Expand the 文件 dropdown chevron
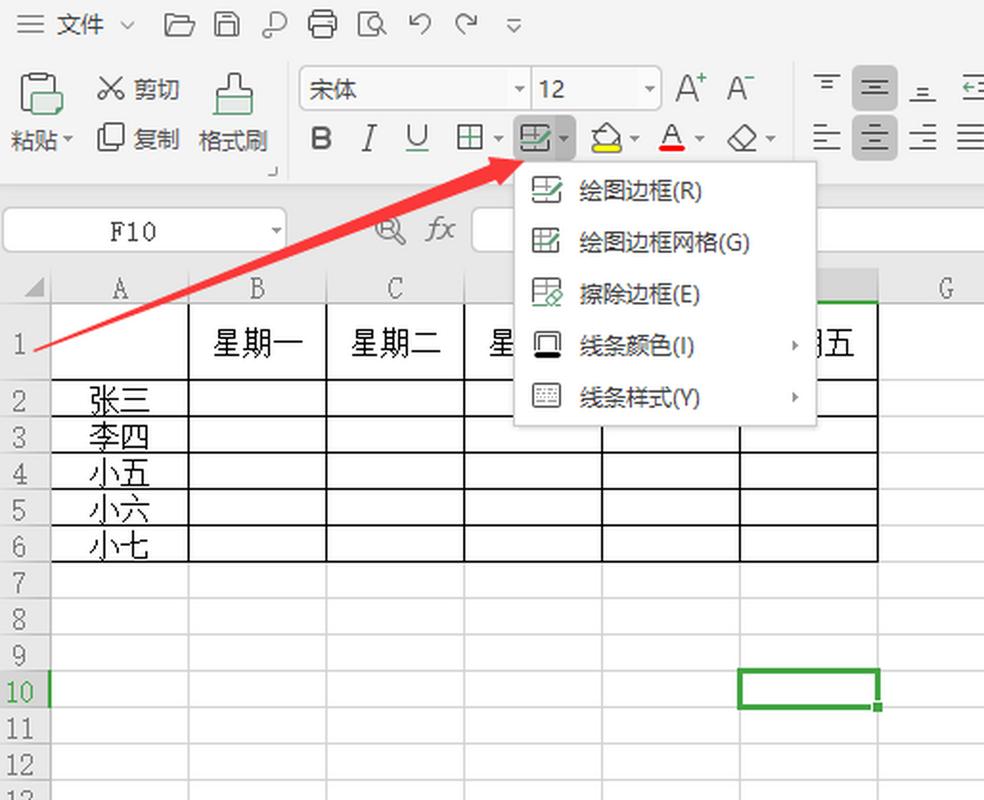The height and width of the screenshot is (800, 984). coord(127,26)
